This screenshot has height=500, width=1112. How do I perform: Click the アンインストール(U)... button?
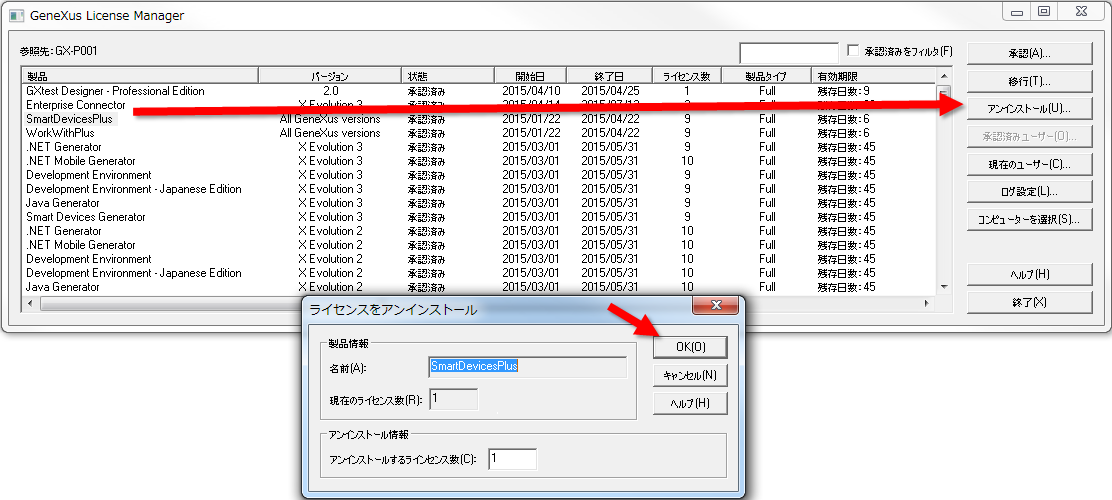(x=1029, y=109)
